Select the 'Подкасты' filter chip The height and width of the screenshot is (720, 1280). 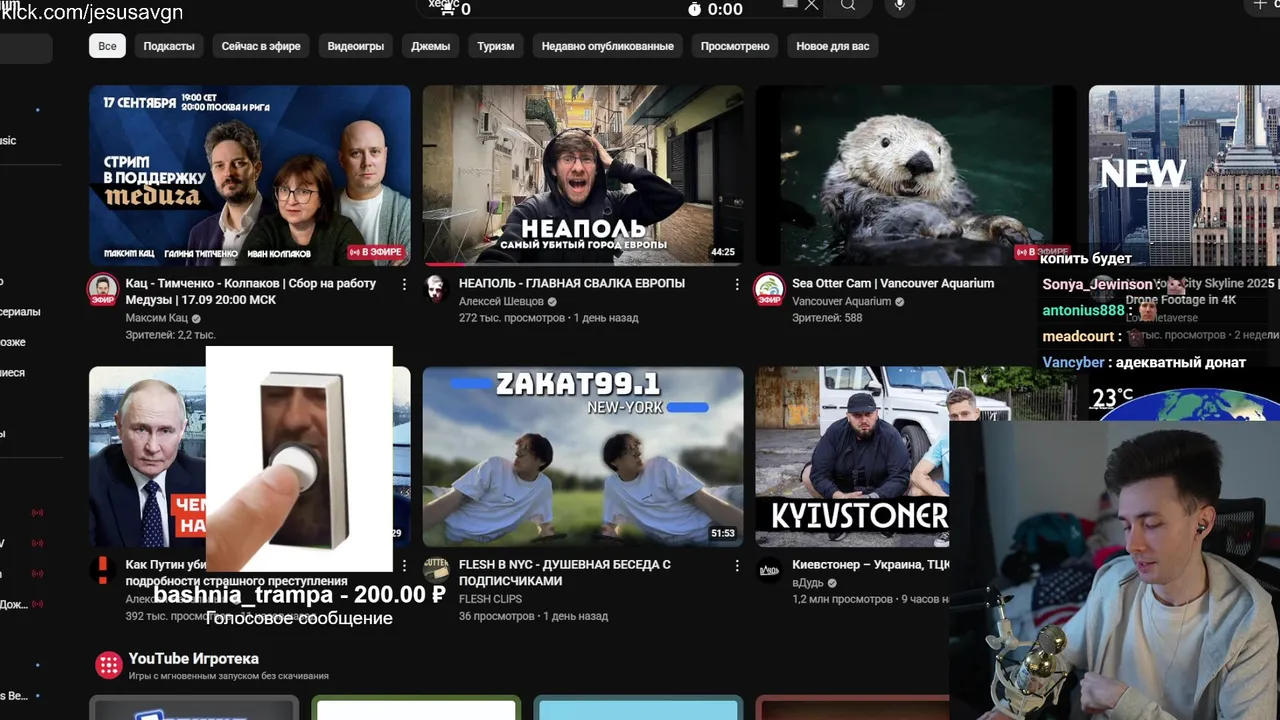point(169,46)
